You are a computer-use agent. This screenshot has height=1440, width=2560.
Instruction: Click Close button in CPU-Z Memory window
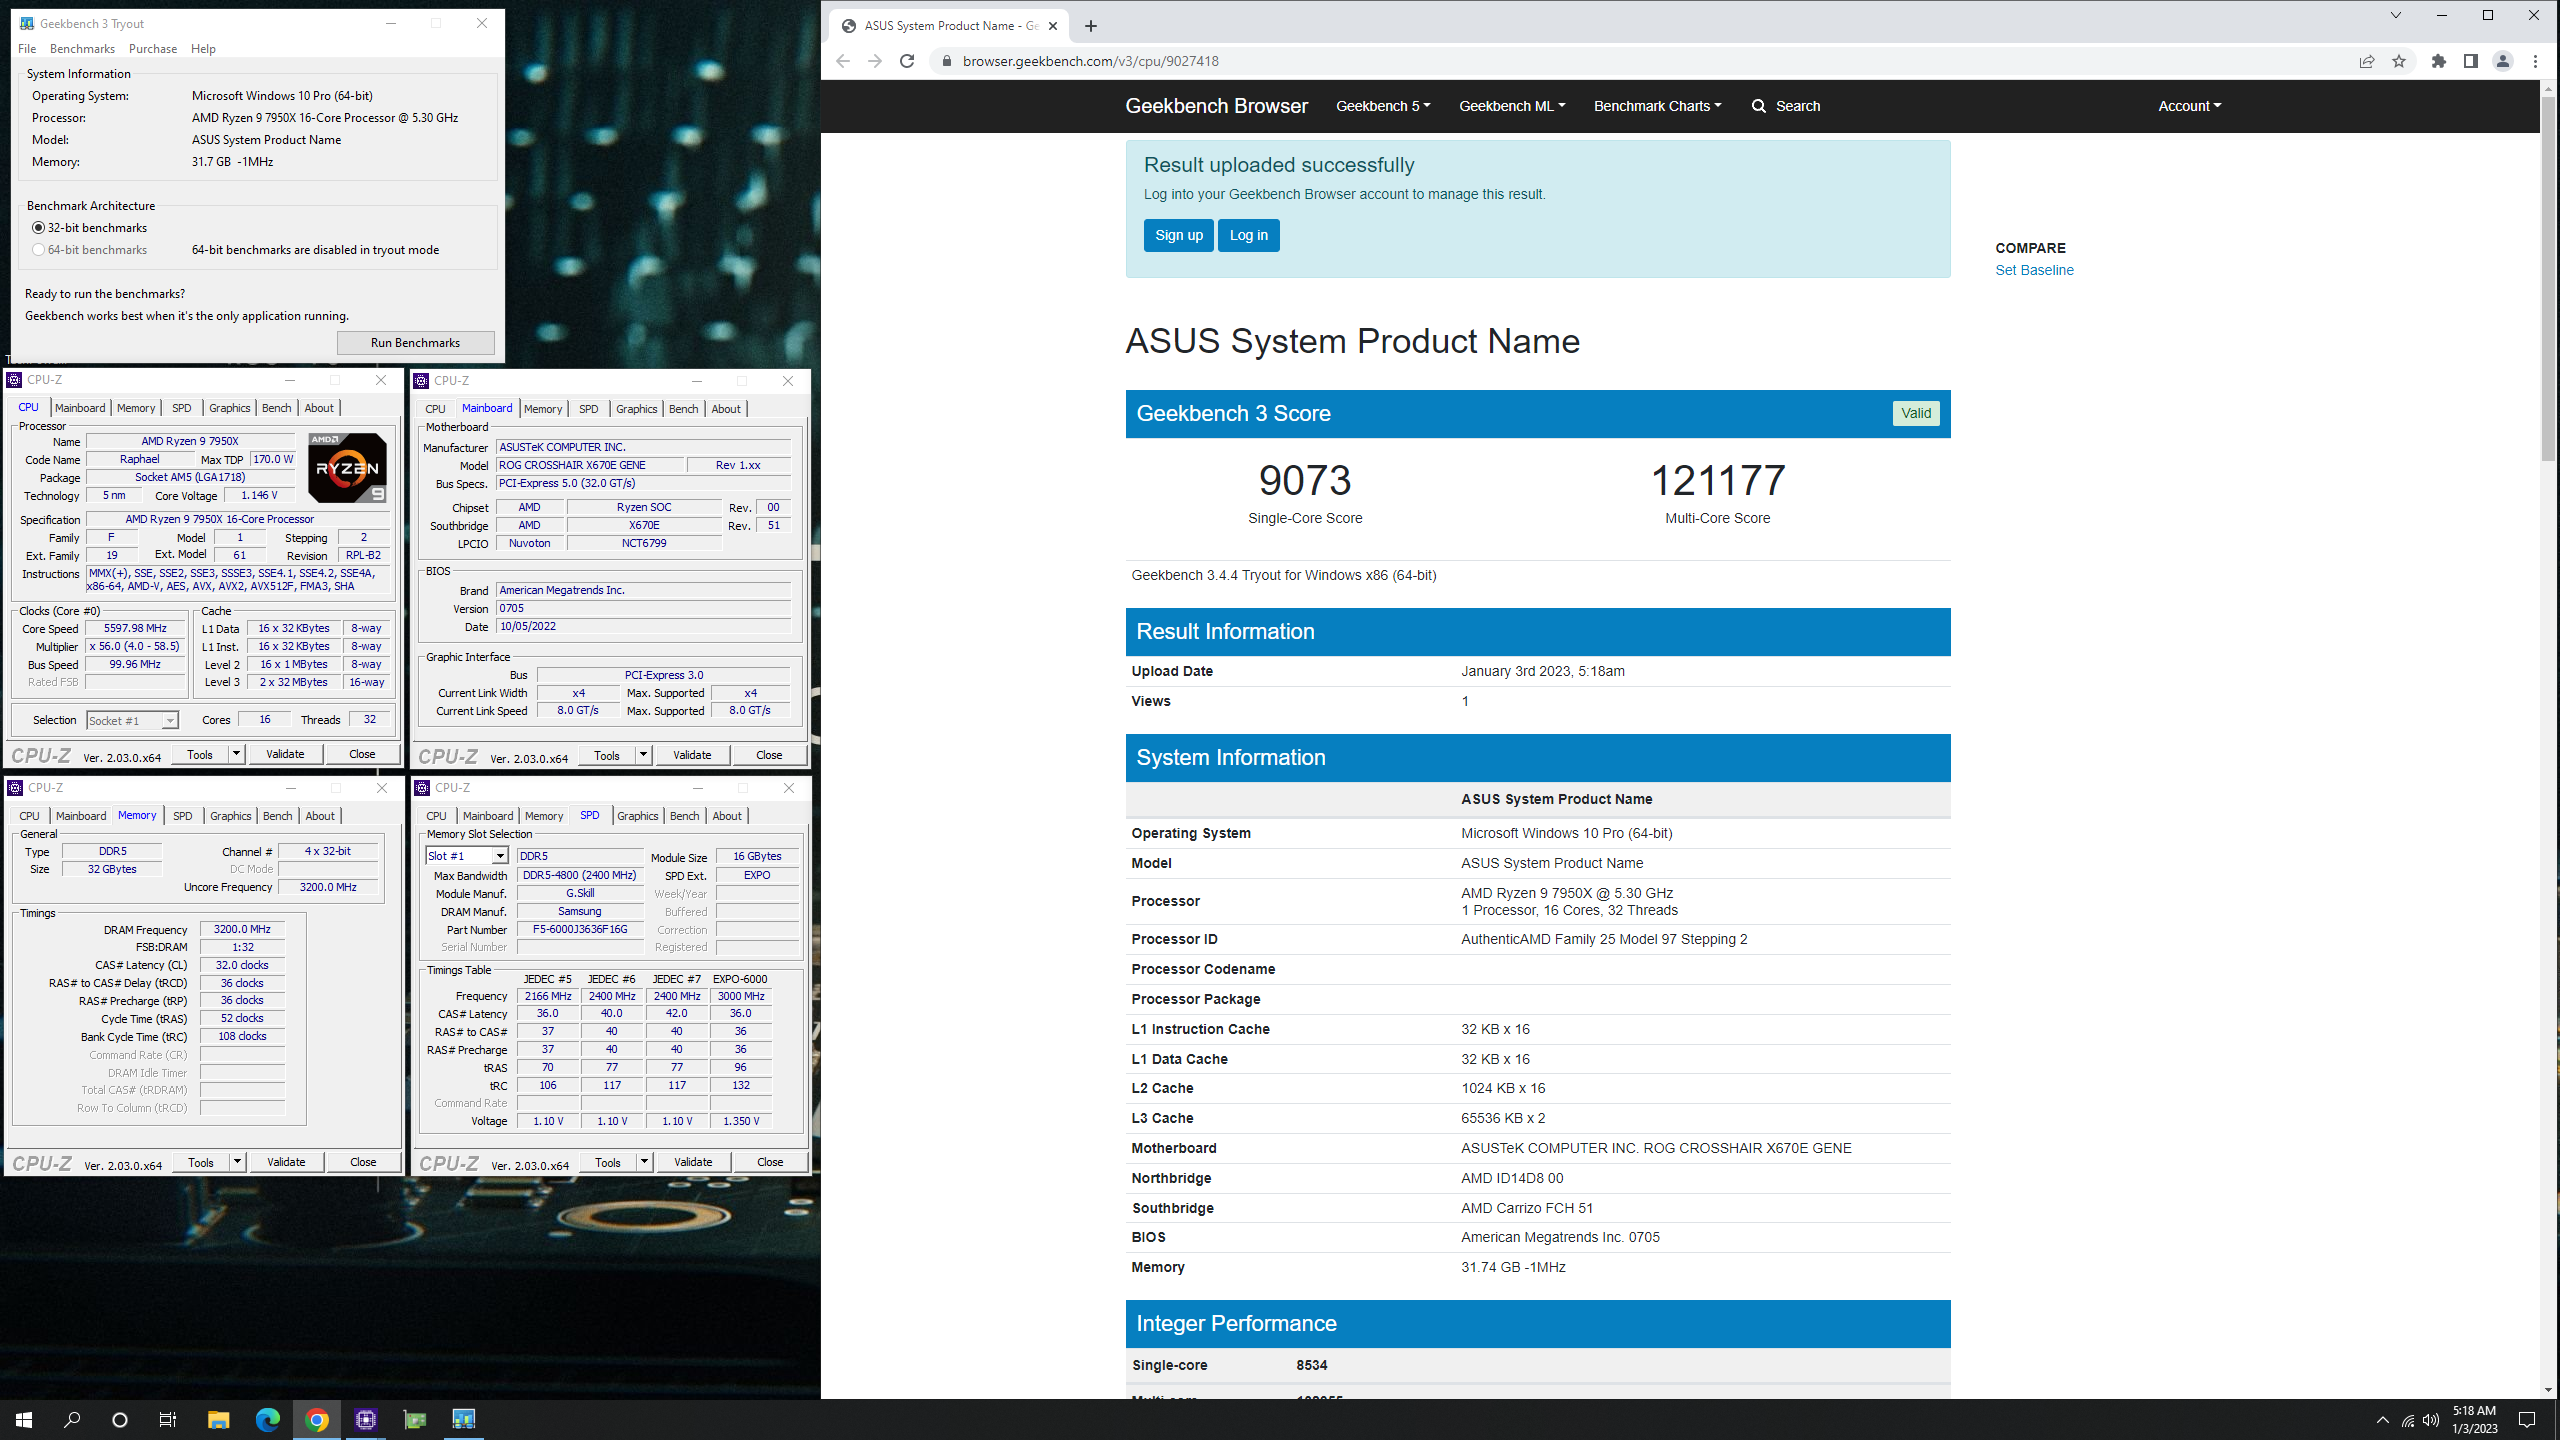click(363, 1162)
